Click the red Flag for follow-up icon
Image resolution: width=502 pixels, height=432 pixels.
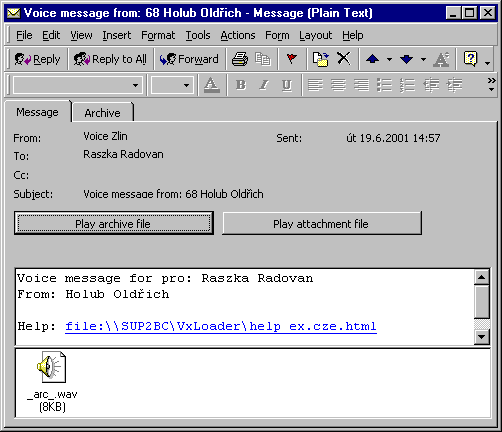(292, 59)
